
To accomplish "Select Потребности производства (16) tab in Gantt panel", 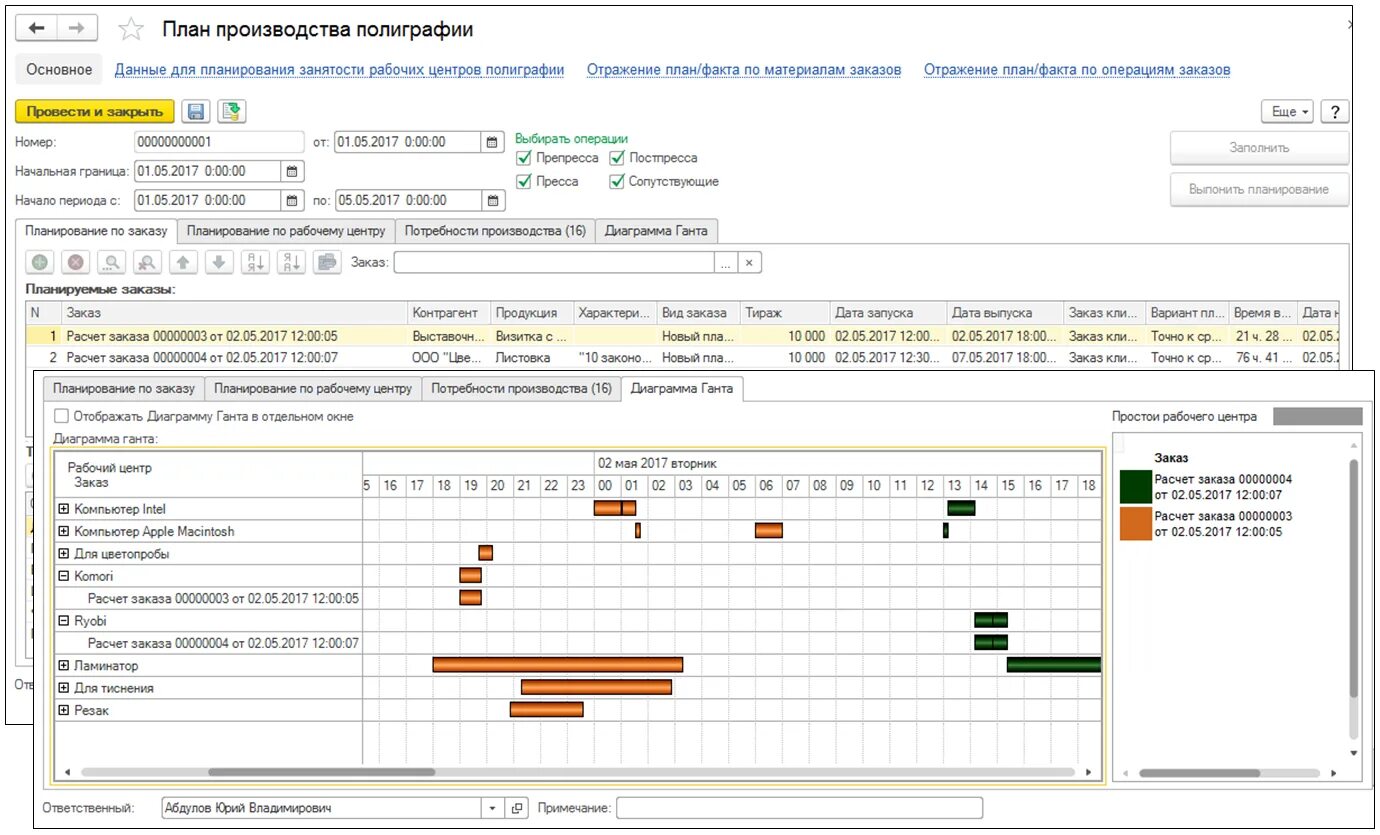I will [x=522, y=388].
